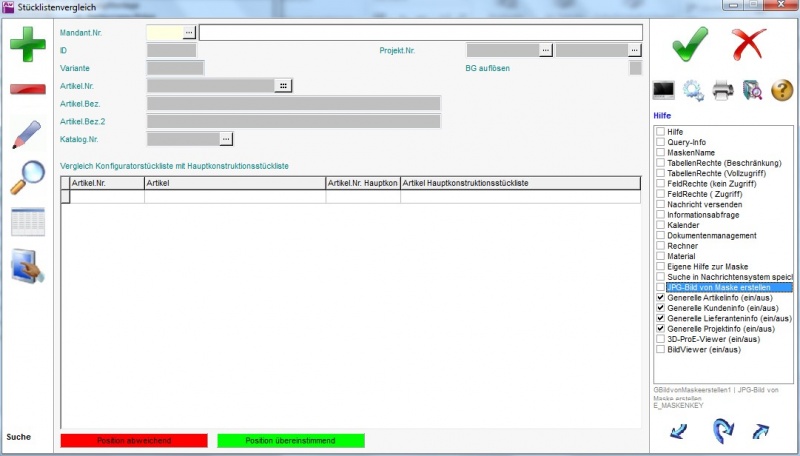This screenshot has width=800, height=456.
Task: Confirm with the green checkmark icon
Action: (x=689, y=45)
